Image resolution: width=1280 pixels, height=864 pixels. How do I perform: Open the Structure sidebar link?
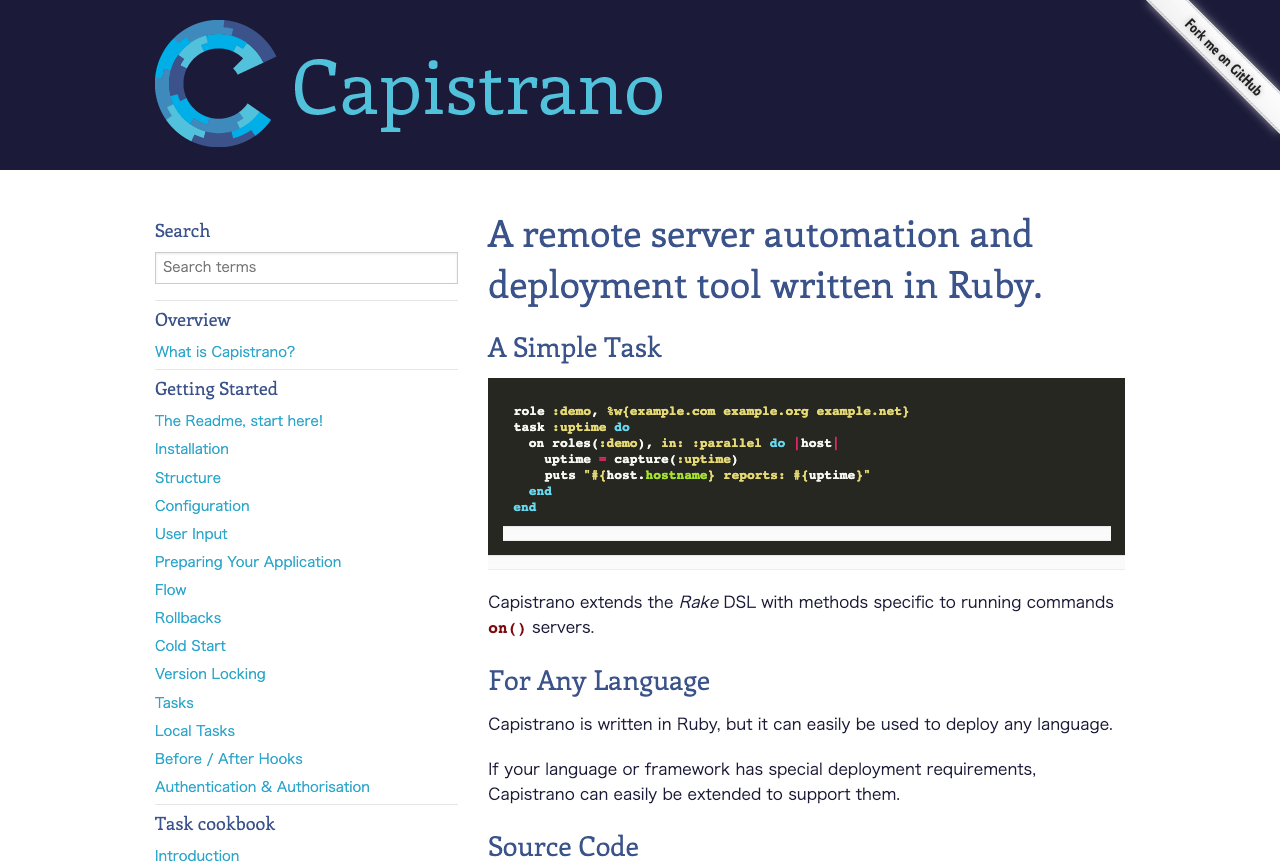188,478
